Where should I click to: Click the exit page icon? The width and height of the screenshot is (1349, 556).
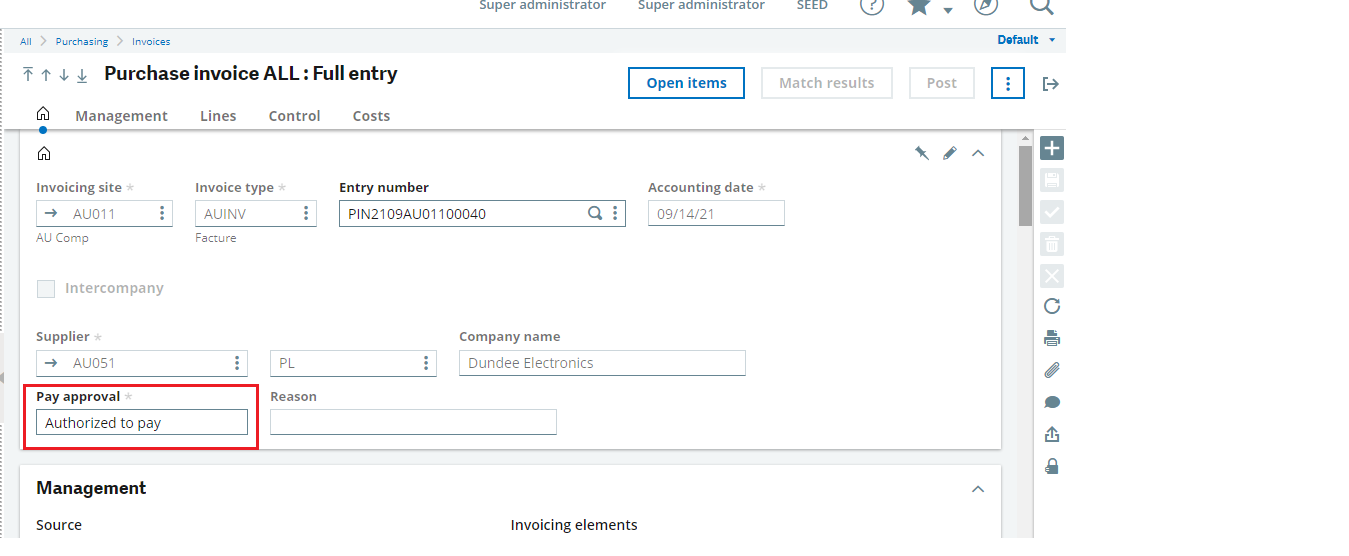(x=1050, y=84)
